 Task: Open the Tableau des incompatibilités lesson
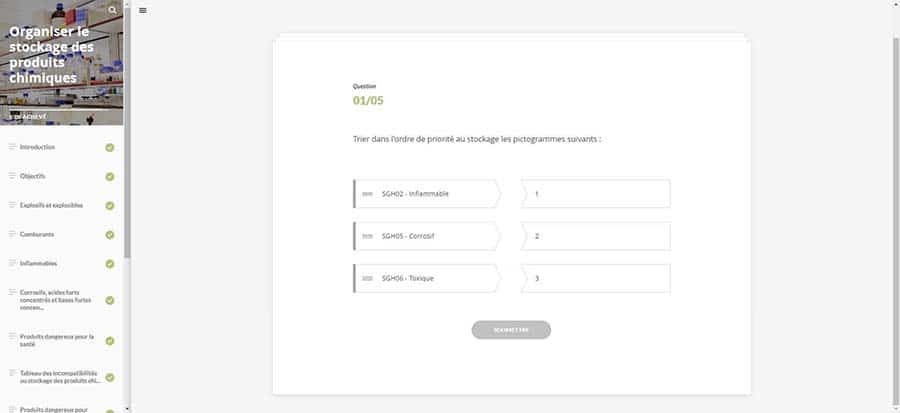click(x=58, y=376)
